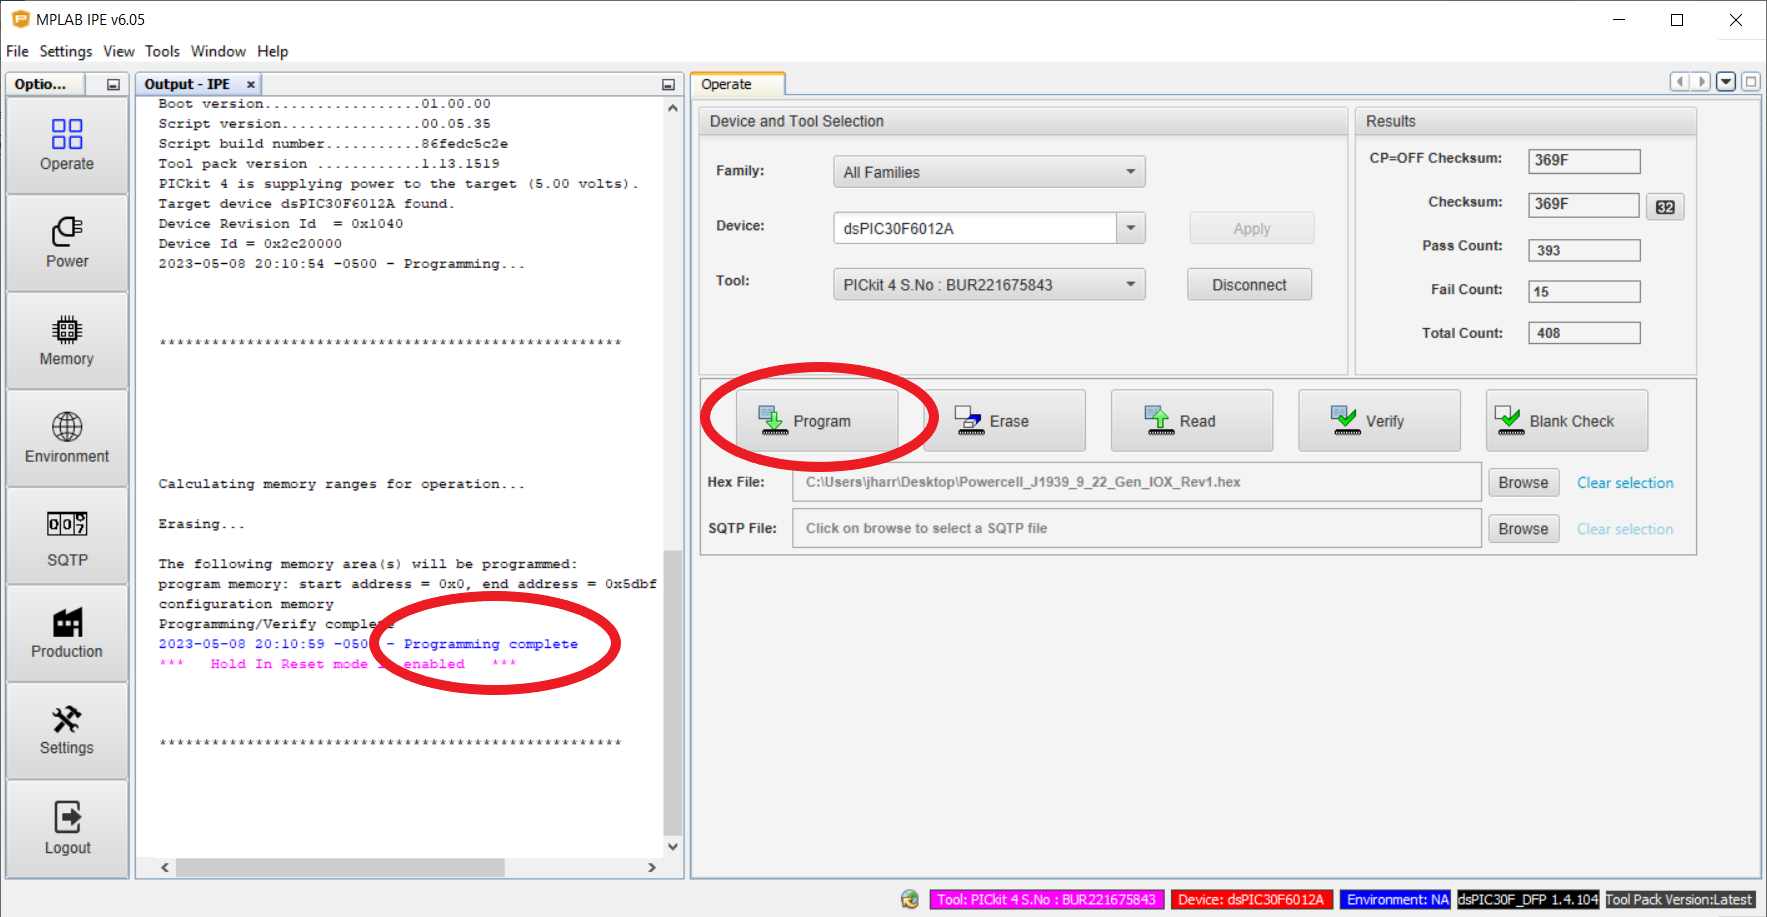The height and width of the screenshot is (917, 1767).
Task: Click the Hex File path field
Action: click(x=1136, y=482)
